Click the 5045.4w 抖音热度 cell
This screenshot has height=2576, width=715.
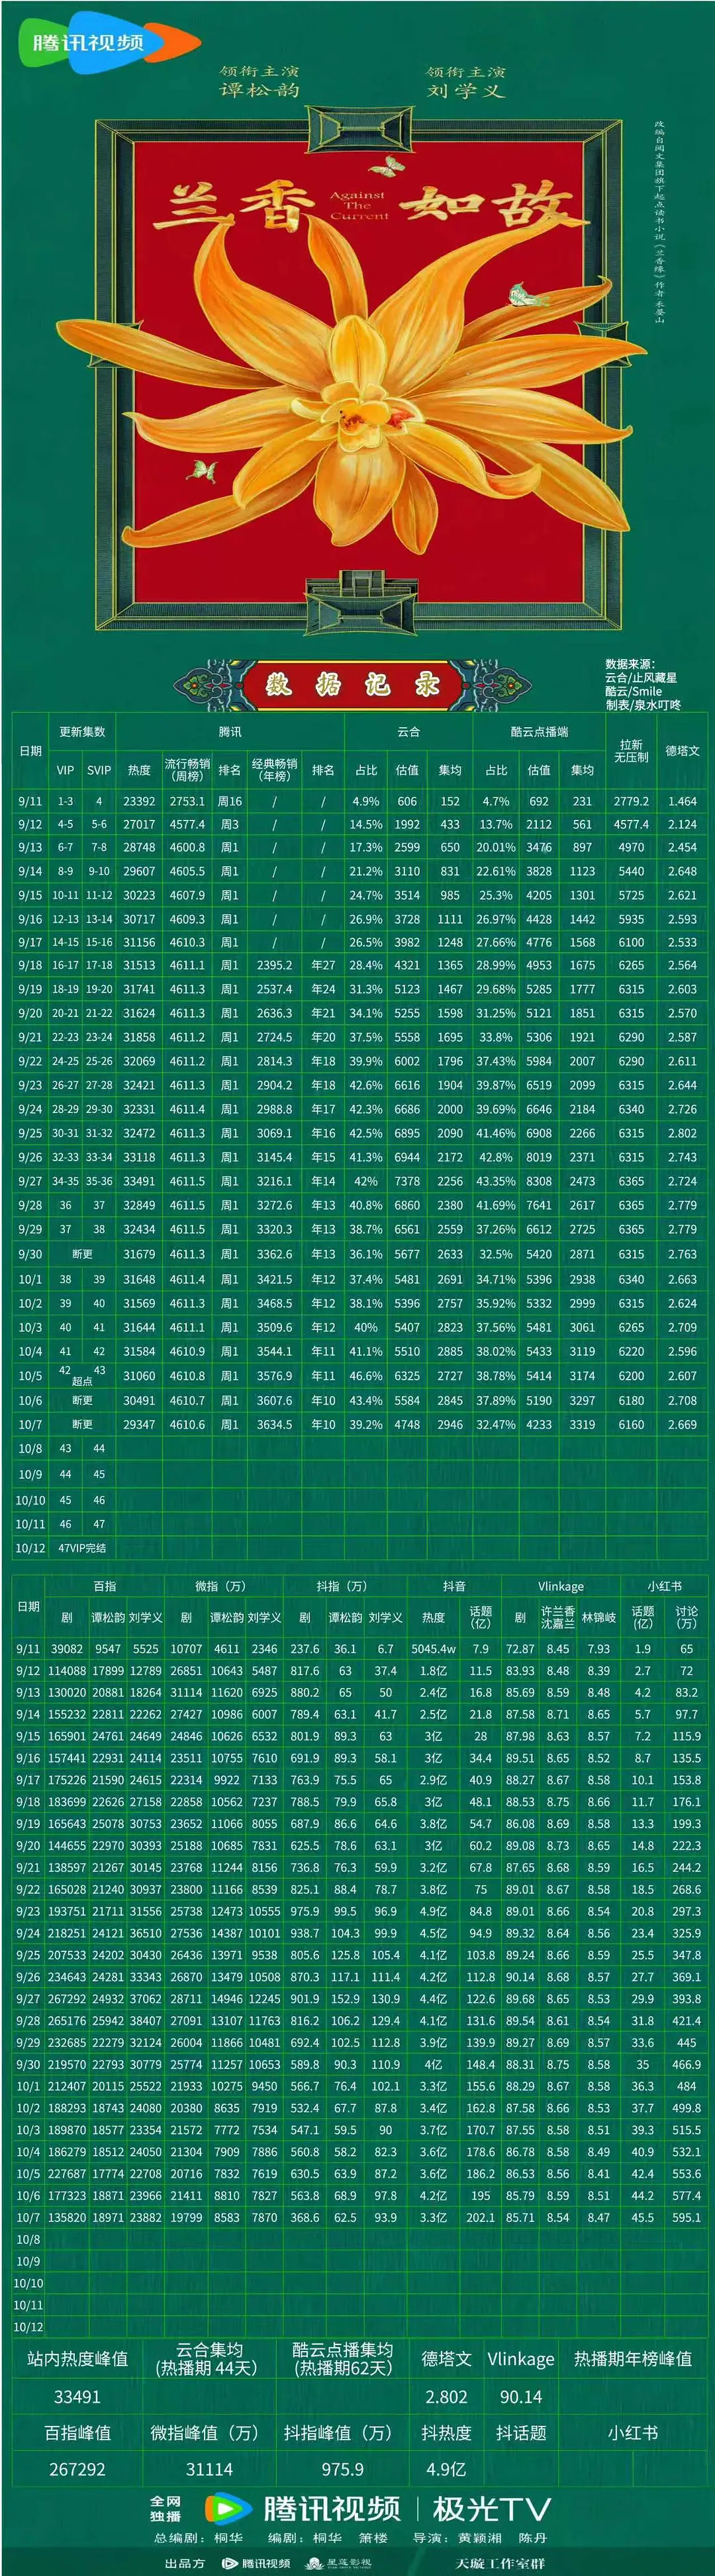[433, 1649]
